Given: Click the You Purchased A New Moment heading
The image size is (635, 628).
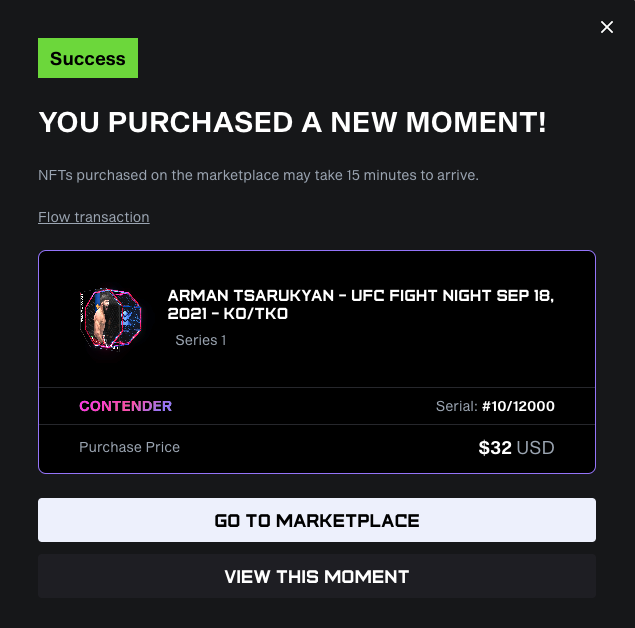Looking at the screenshot, I should pyautogui.click(x=292, y=122).
